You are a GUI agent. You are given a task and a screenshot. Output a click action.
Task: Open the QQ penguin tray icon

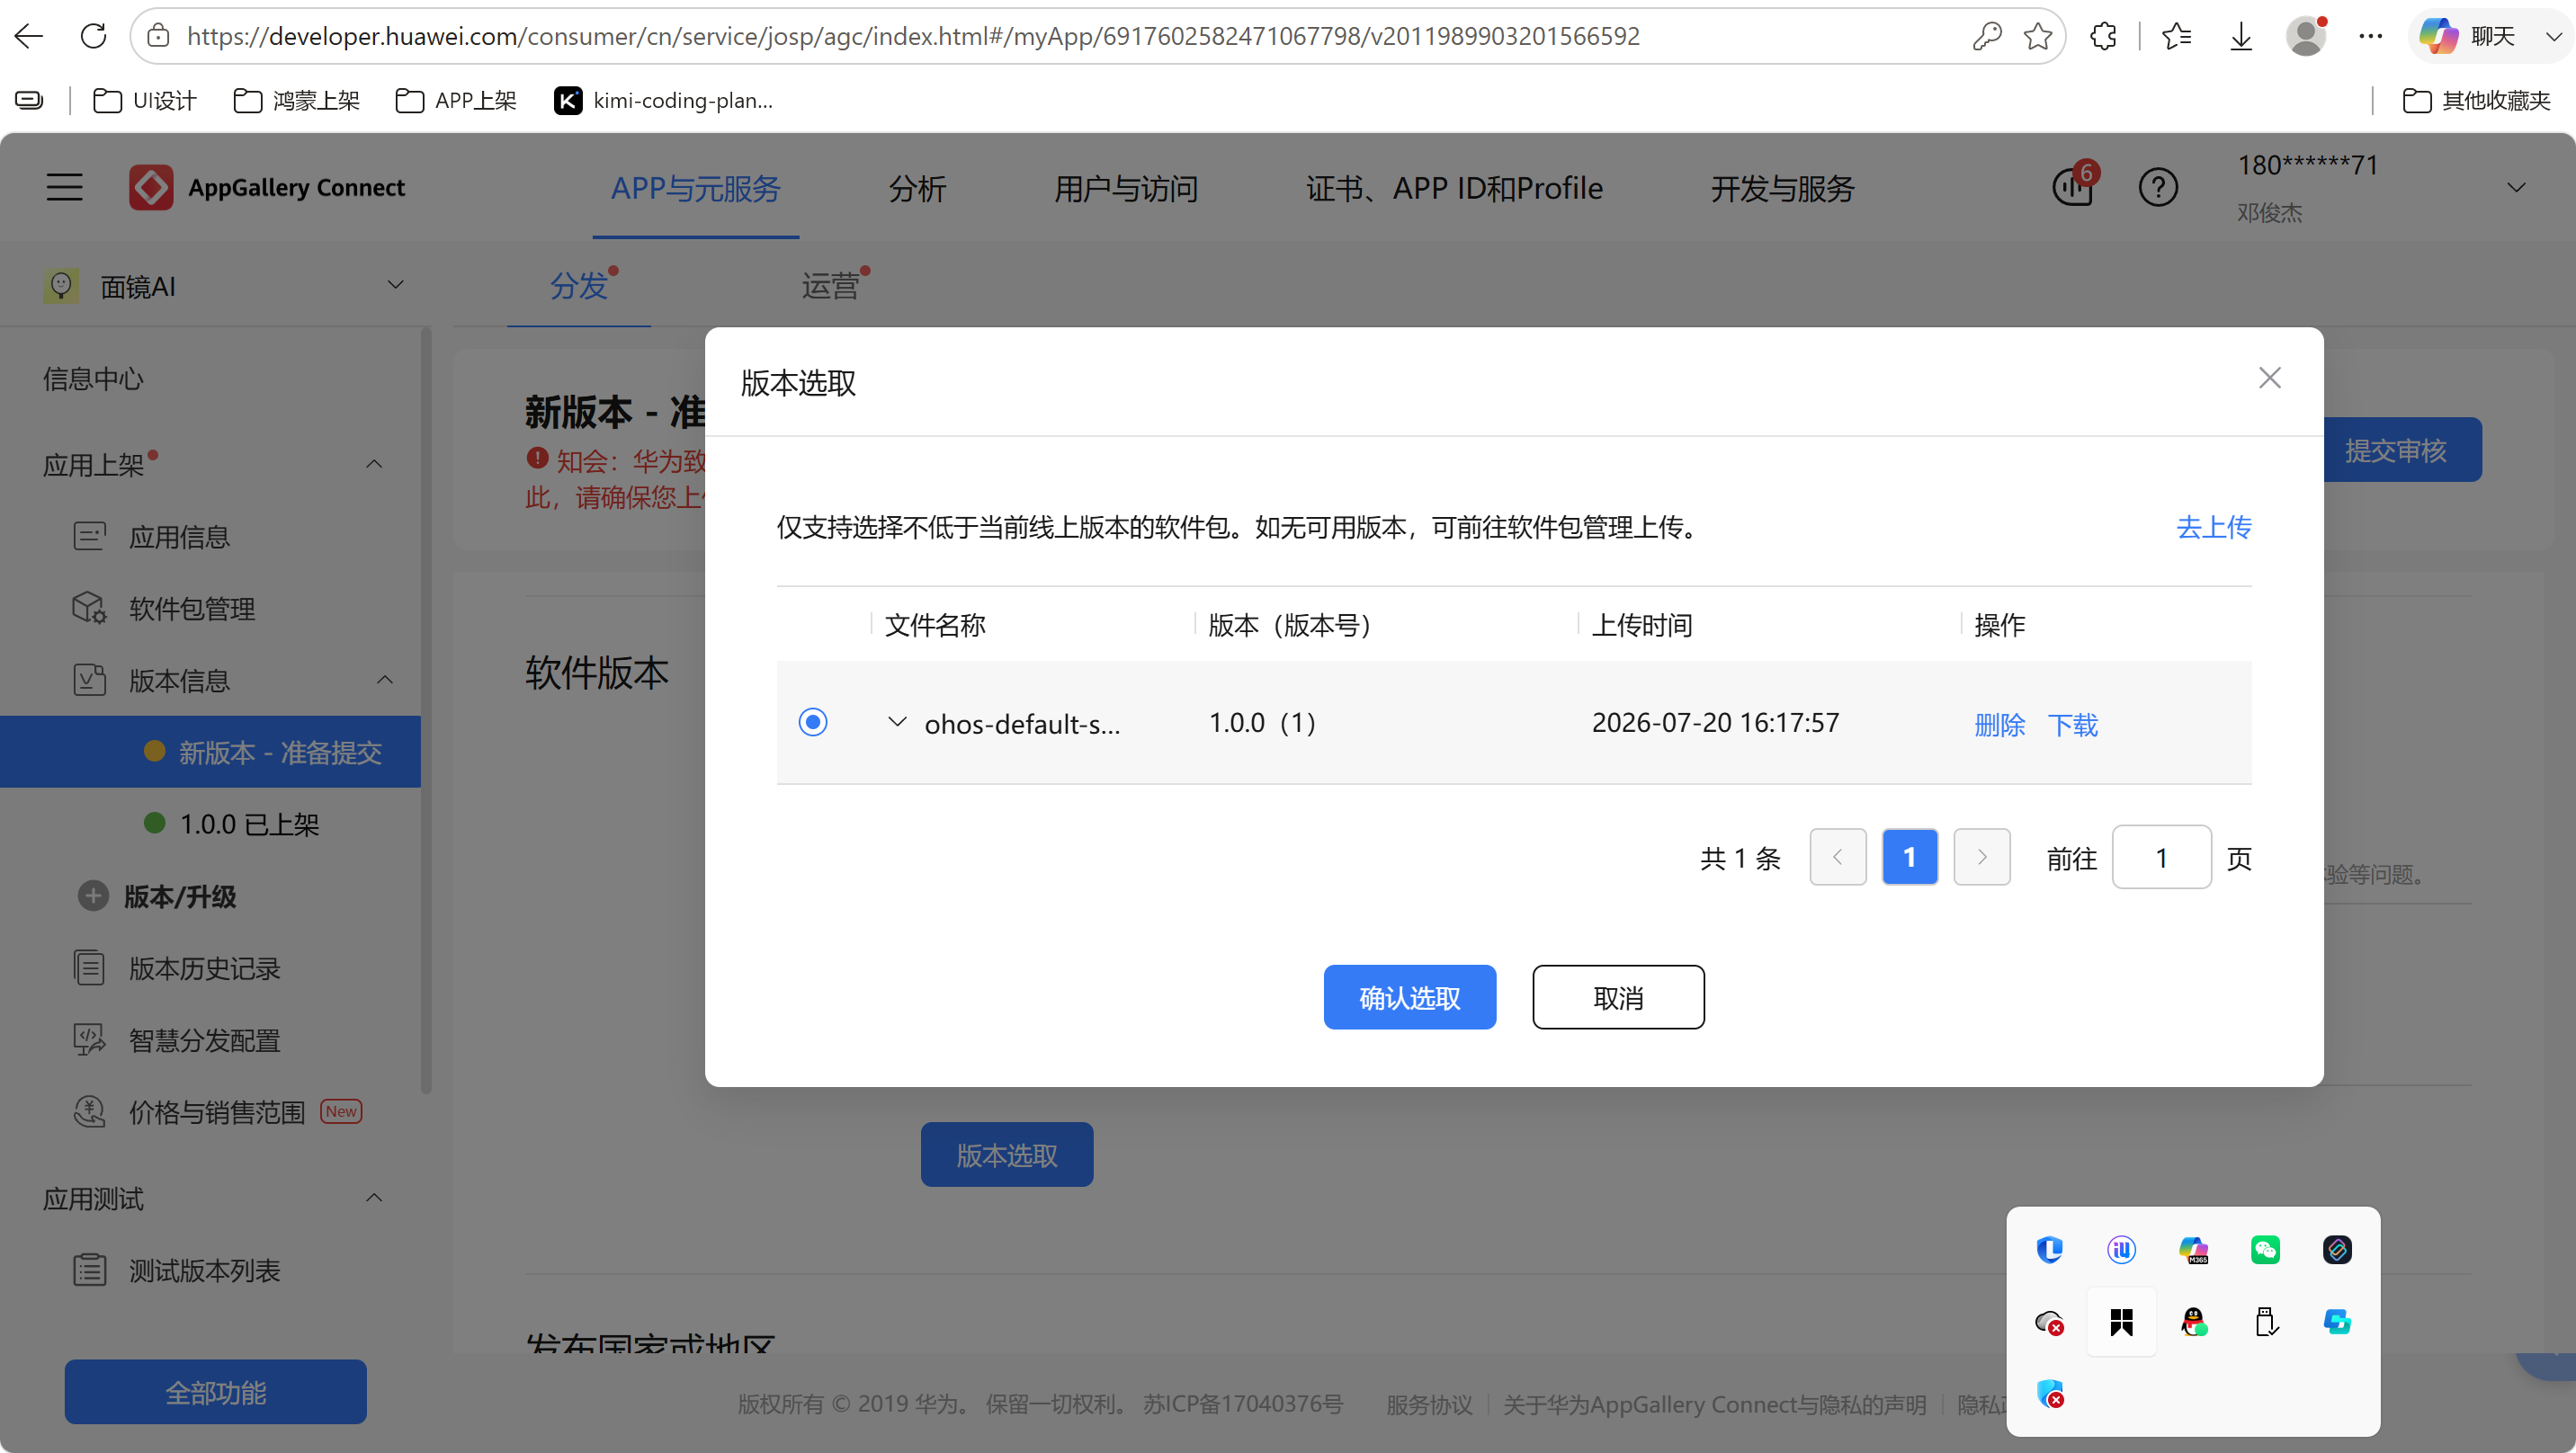coord(2194,1322)
